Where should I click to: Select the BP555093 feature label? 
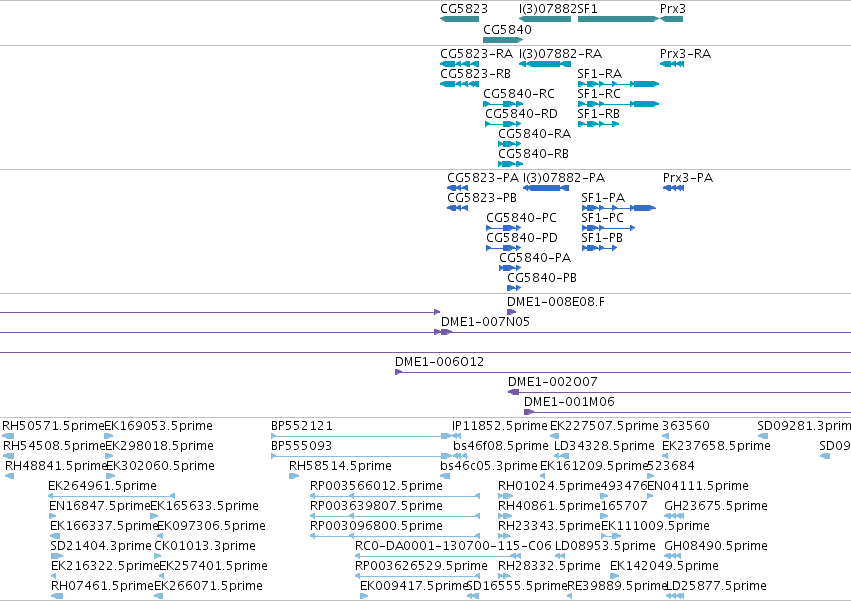[x=301, y=447]
